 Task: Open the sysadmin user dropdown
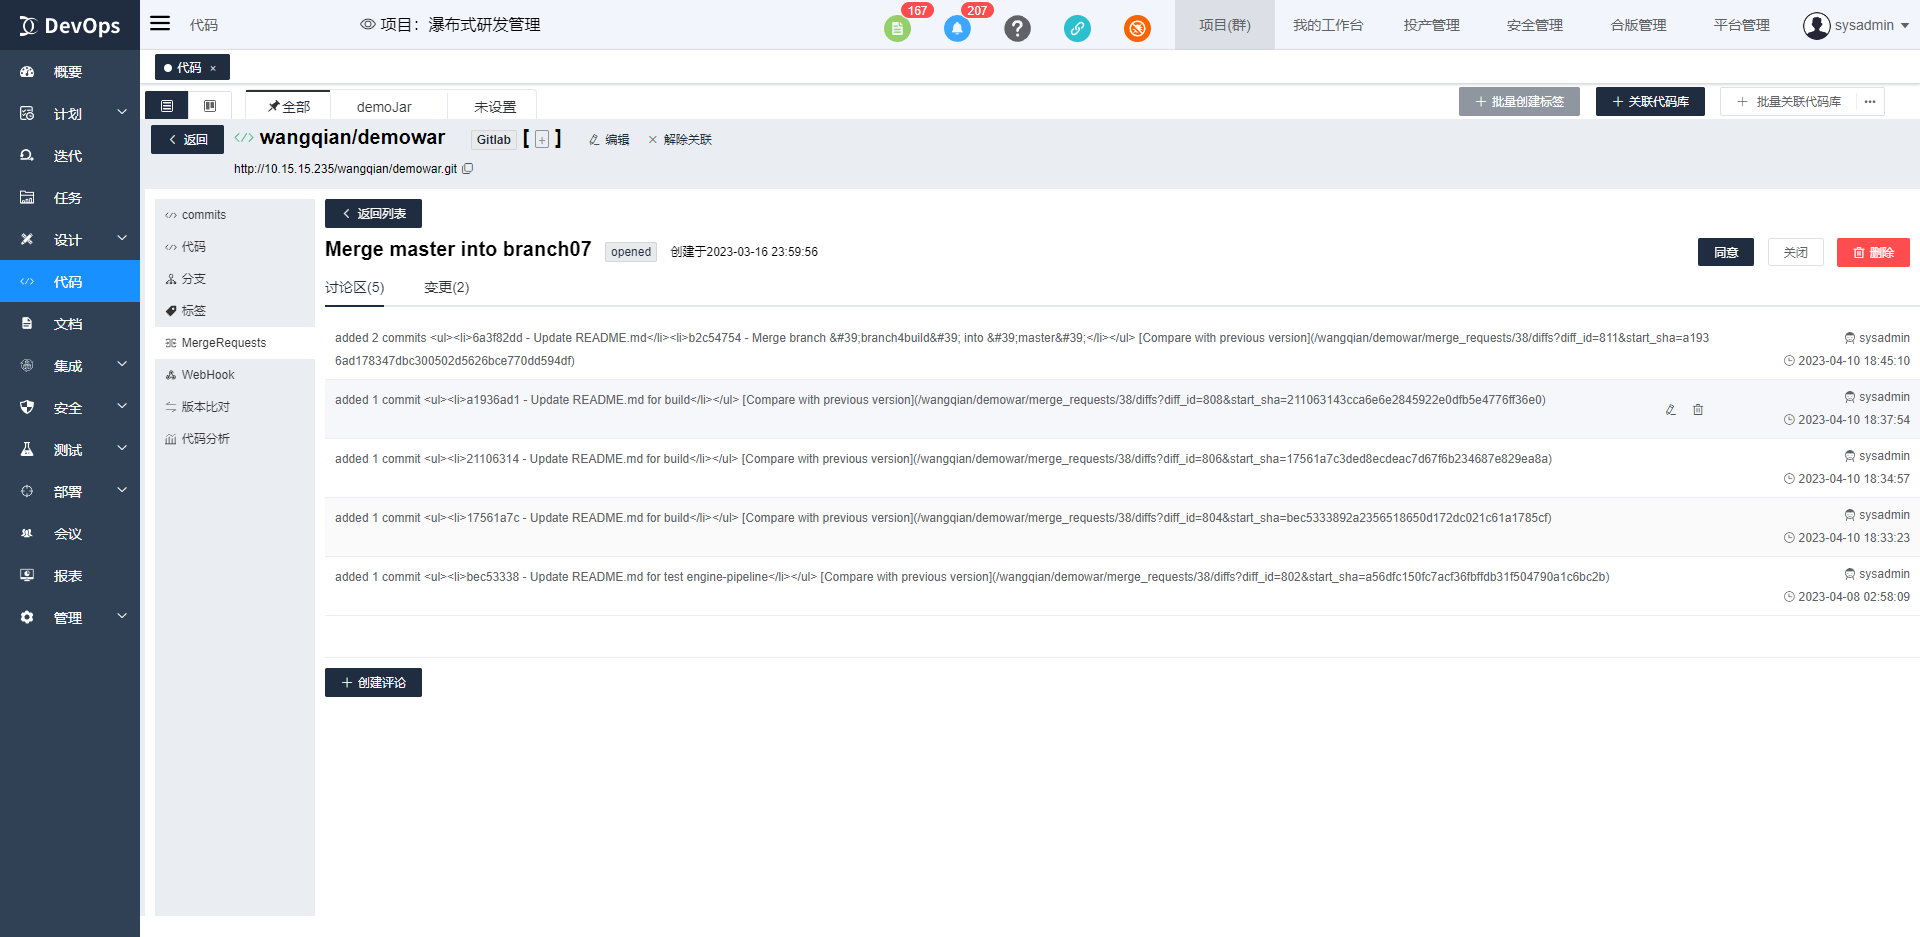click(1856, 25)
